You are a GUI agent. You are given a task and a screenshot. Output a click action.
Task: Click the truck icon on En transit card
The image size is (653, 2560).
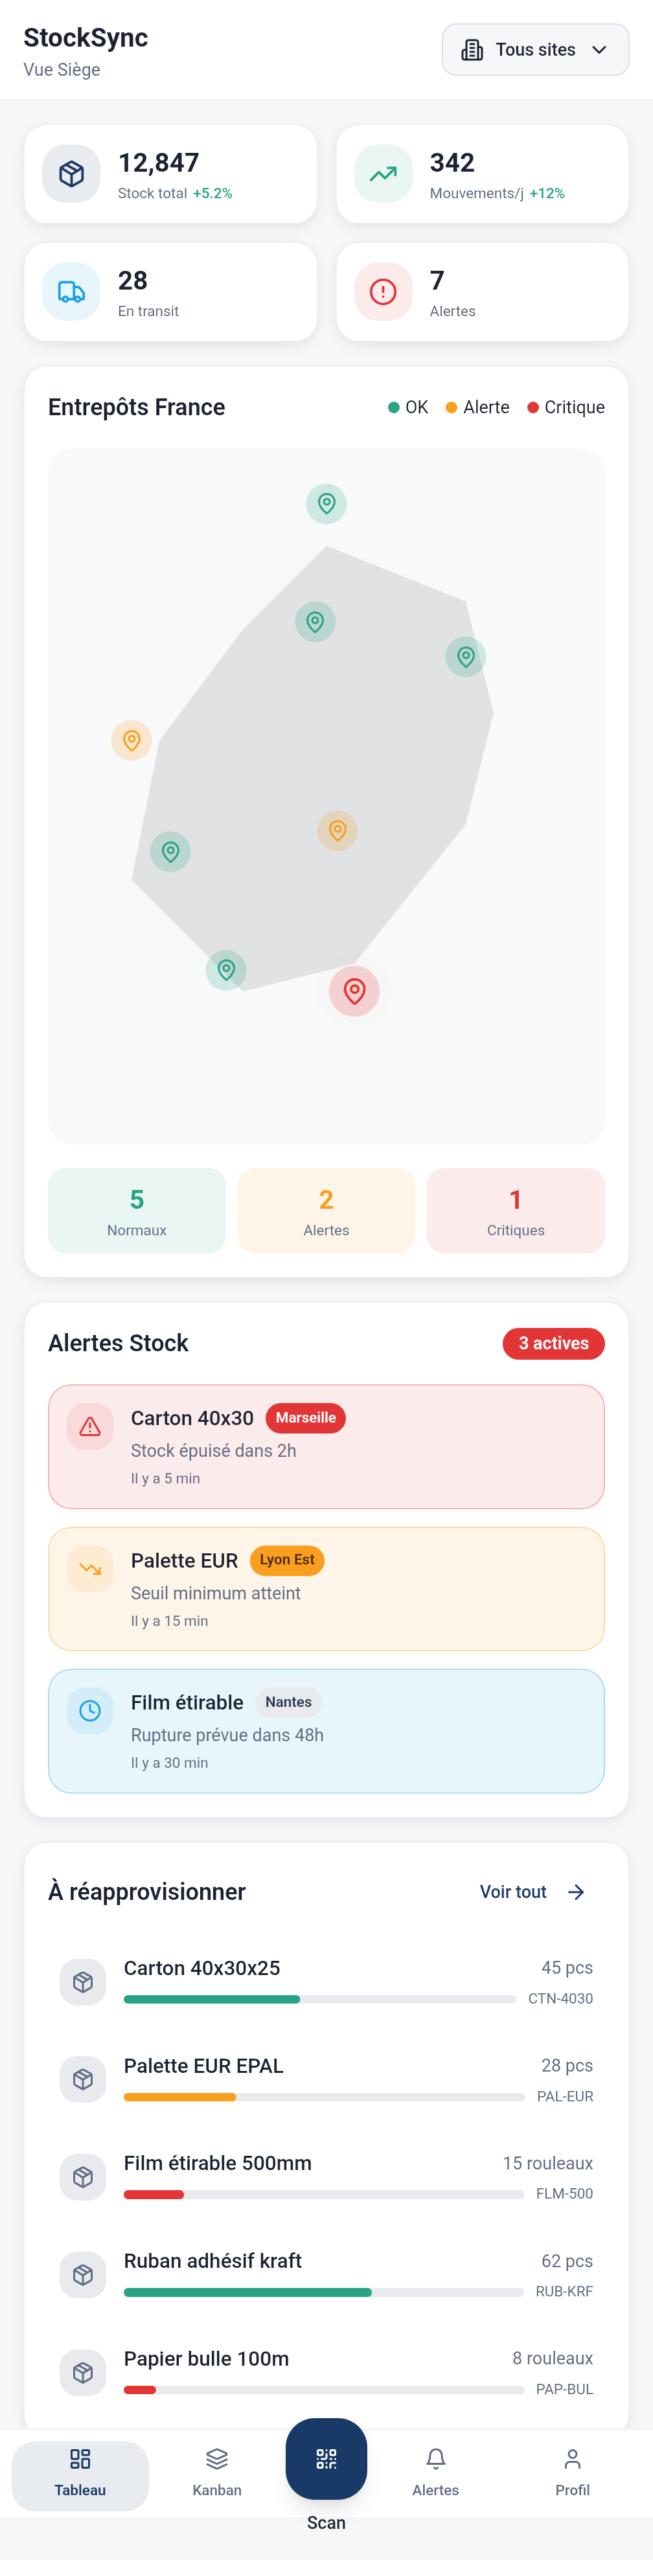click(x=71, y=292)
